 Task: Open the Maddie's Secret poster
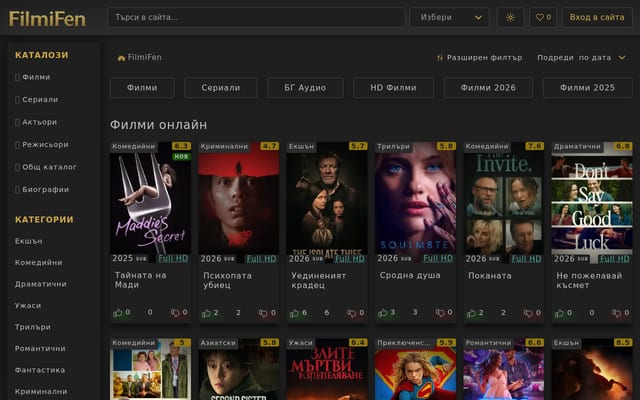(151, 202)
